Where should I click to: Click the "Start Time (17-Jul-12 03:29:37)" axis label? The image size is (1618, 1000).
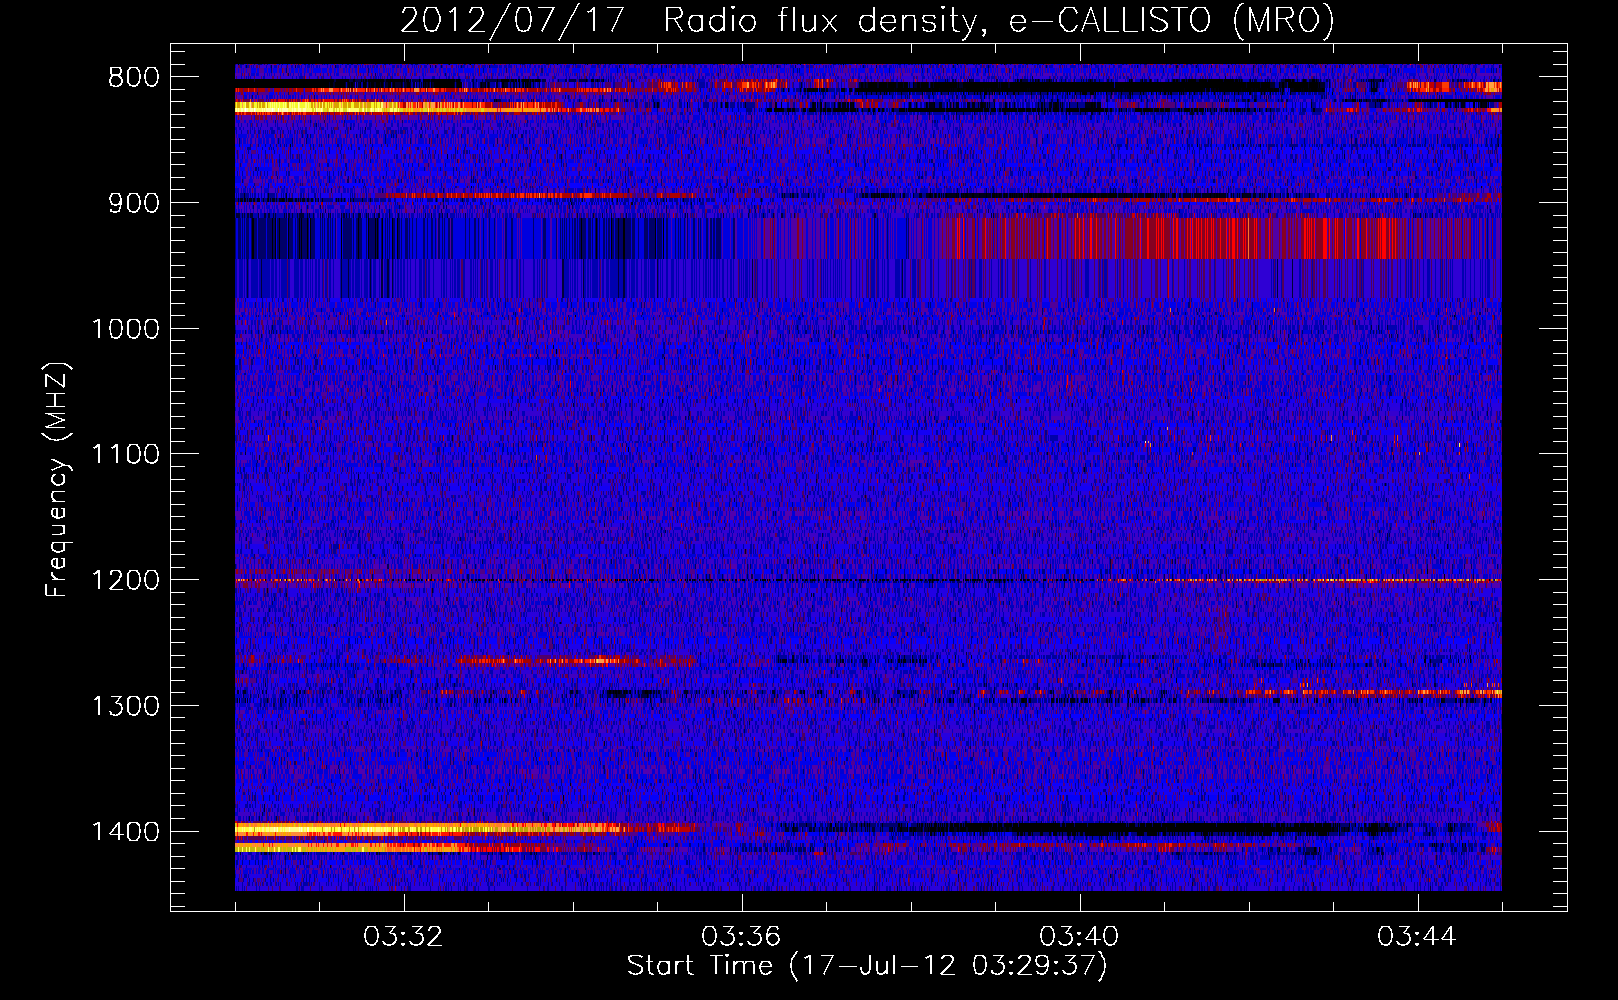tap(867, 966)
